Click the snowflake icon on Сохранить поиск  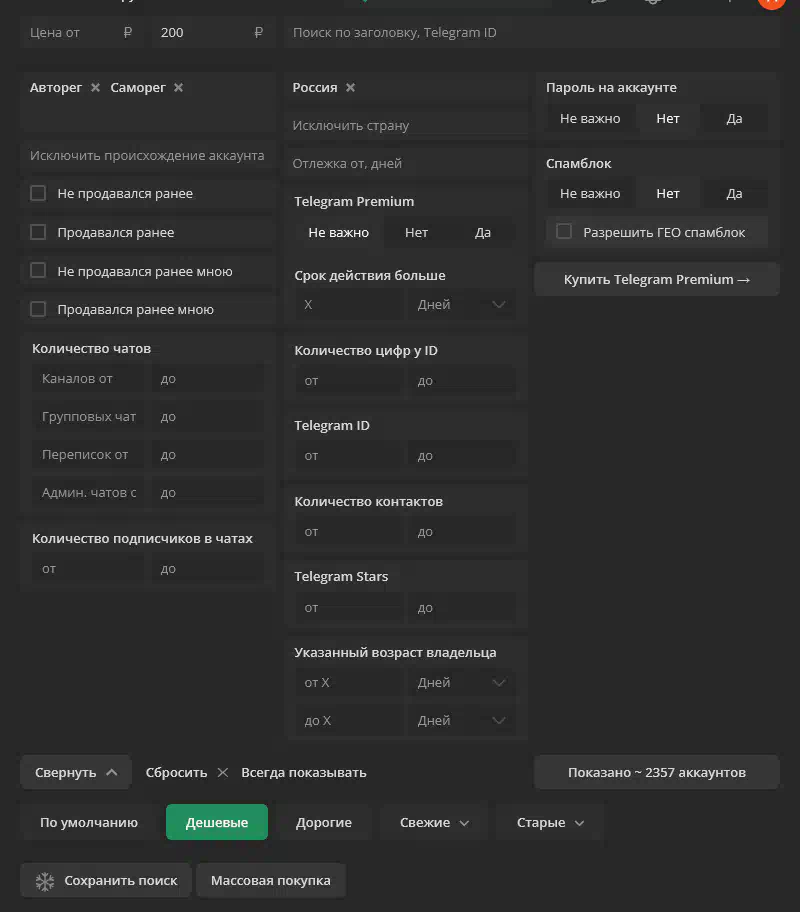coord(45,881)
